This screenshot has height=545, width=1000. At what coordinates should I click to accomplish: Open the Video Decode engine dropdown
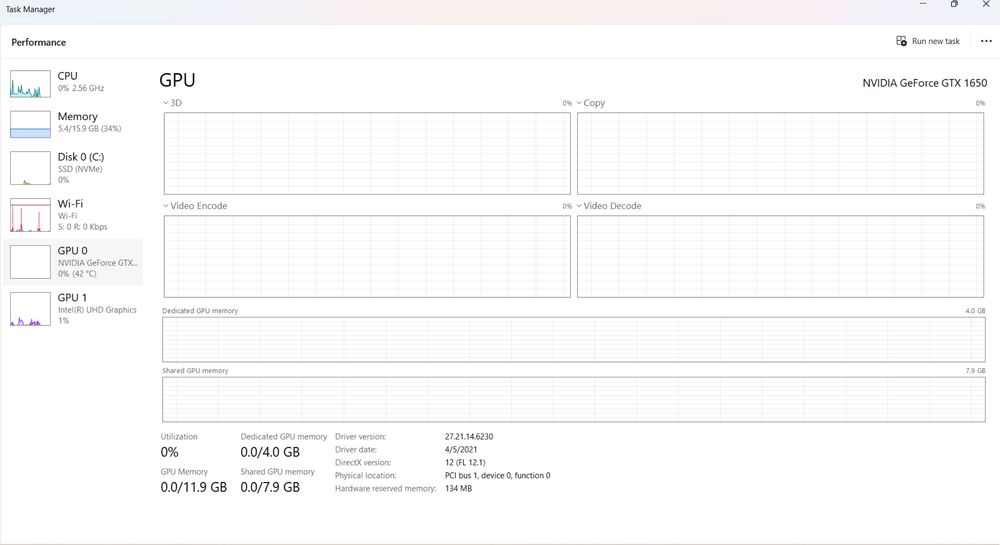(609, 206)
